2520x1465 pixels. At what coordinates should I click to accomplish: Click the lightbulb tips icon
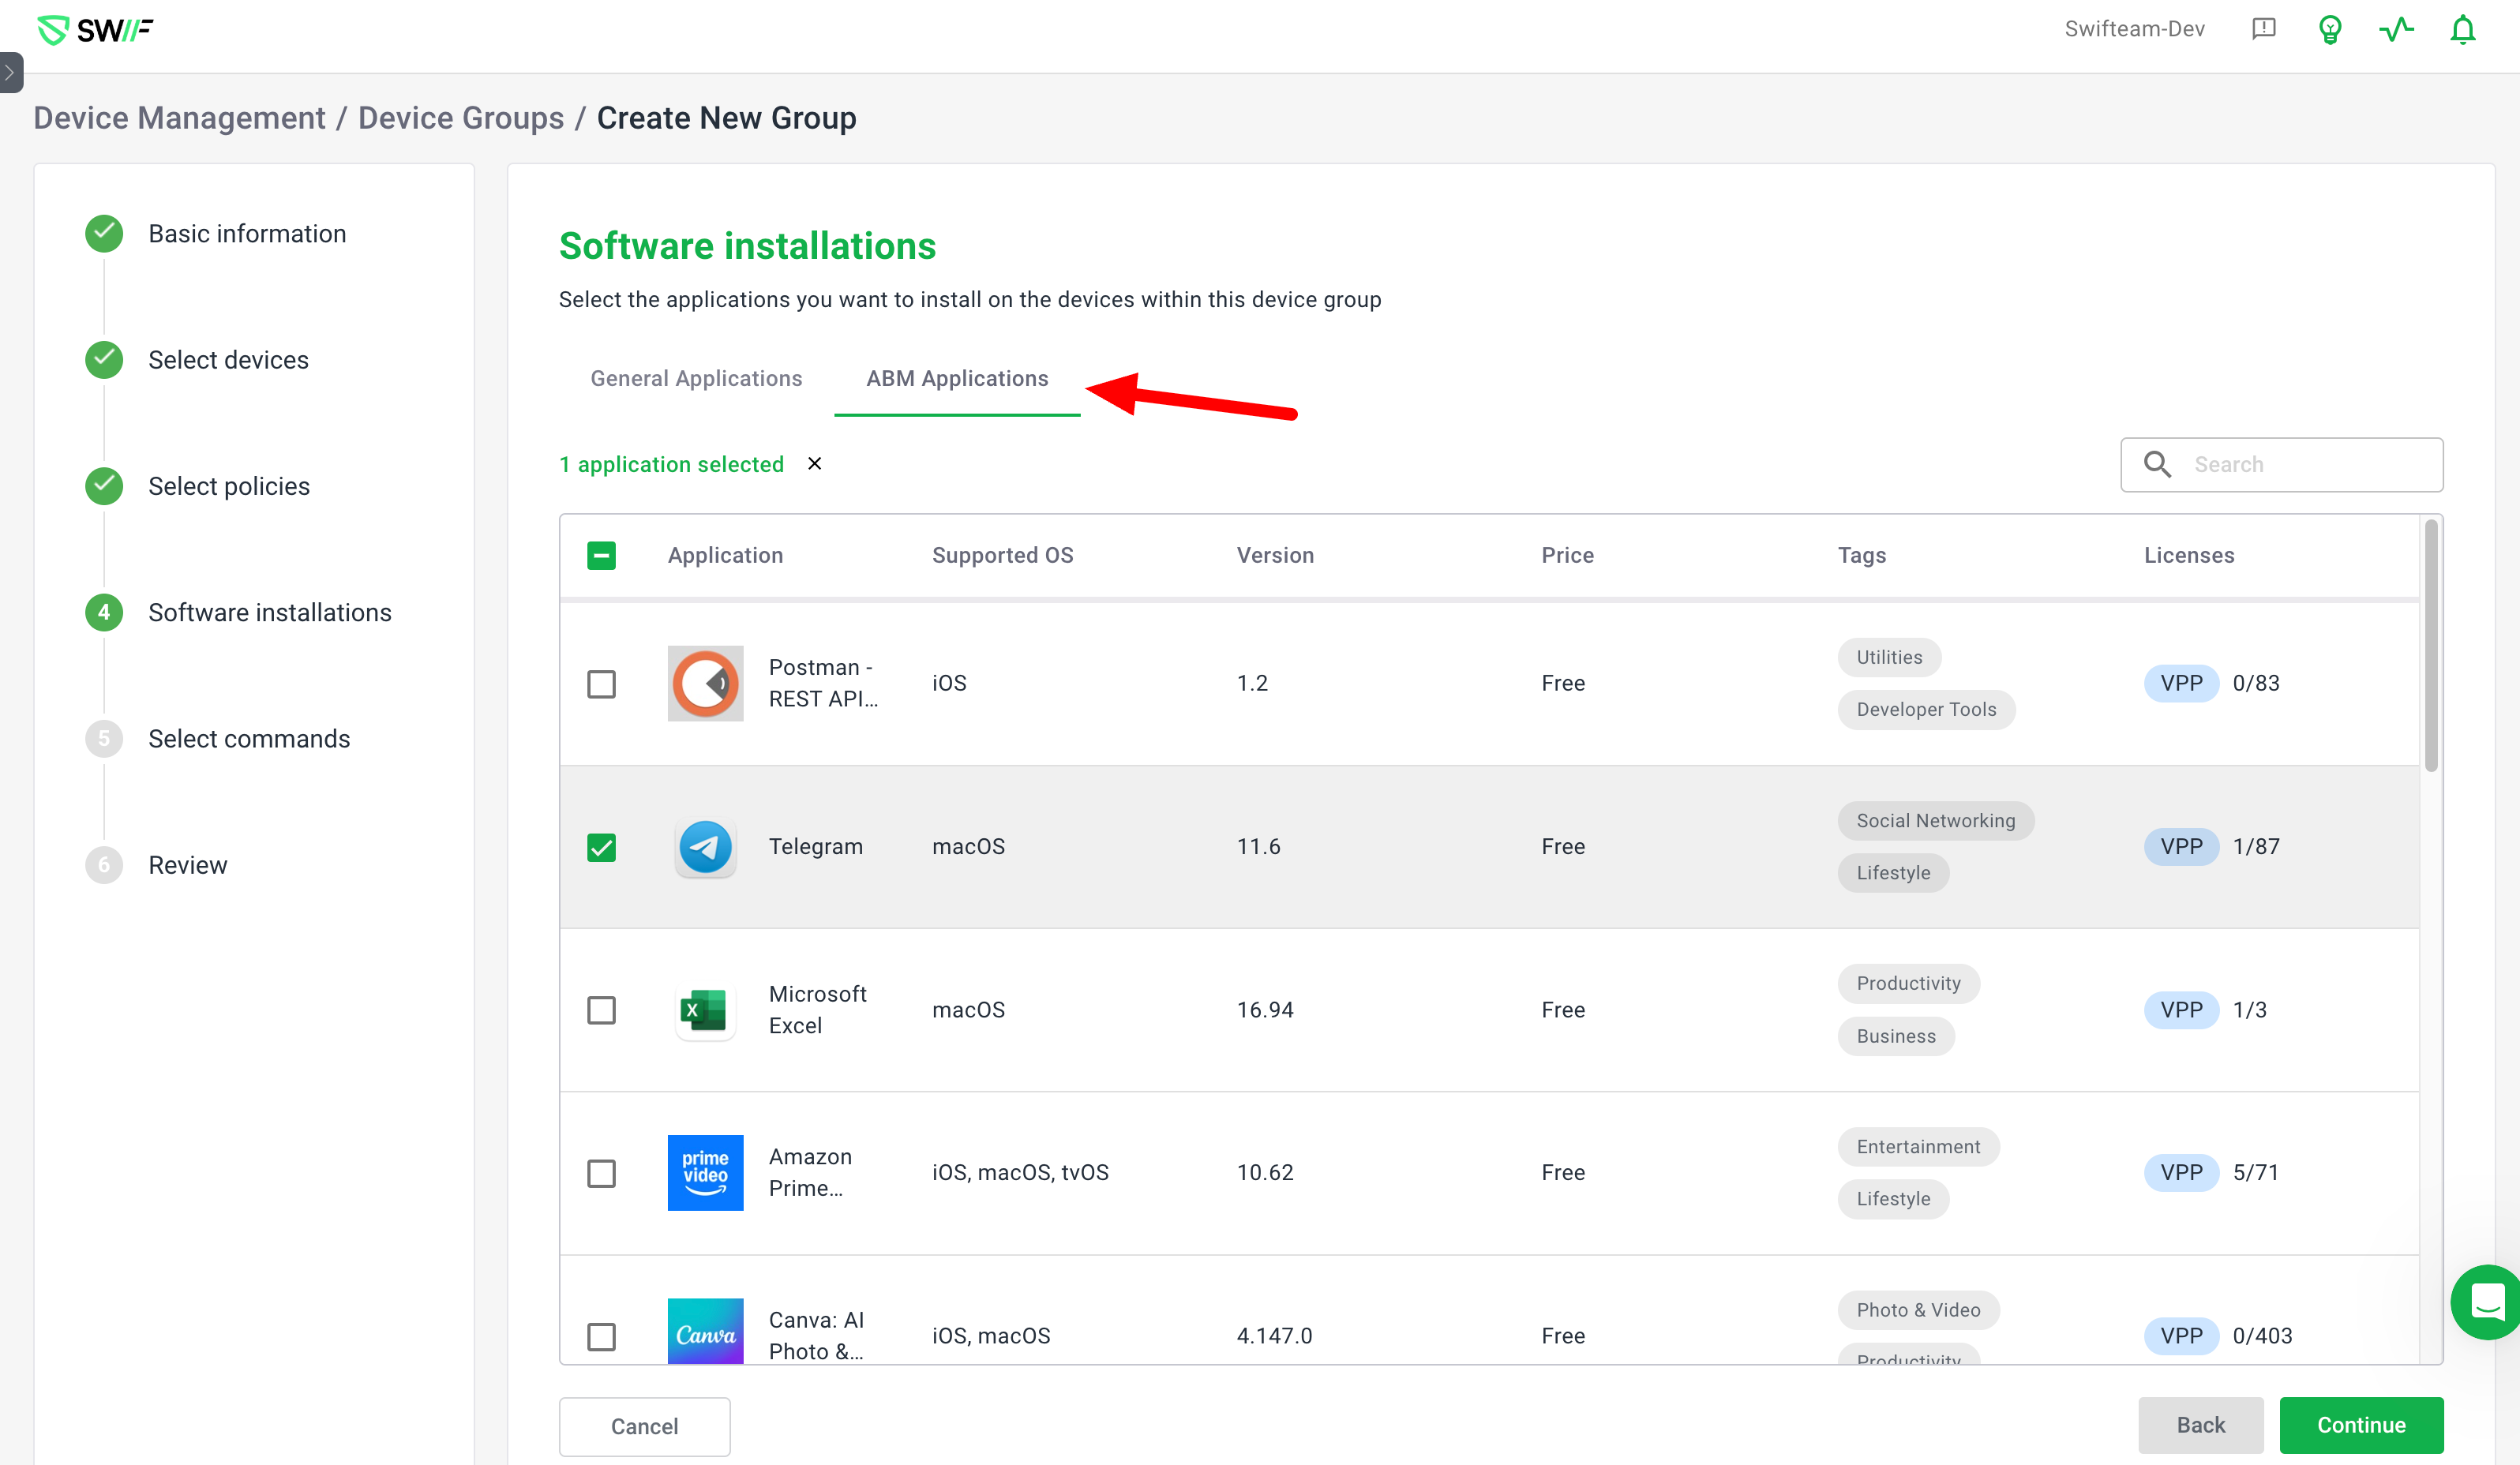pos(2330,30)
